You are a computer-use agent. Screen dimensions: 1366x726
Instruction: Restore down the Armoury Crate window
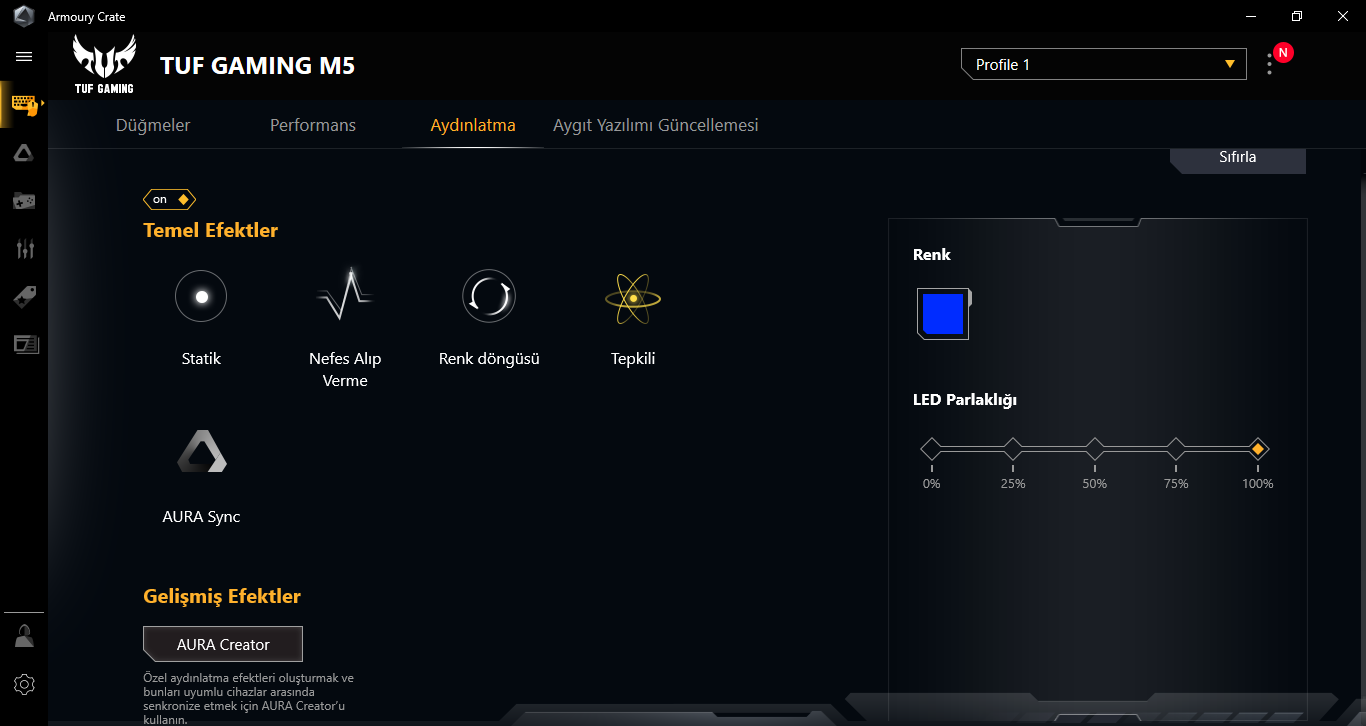[1297, 16]
